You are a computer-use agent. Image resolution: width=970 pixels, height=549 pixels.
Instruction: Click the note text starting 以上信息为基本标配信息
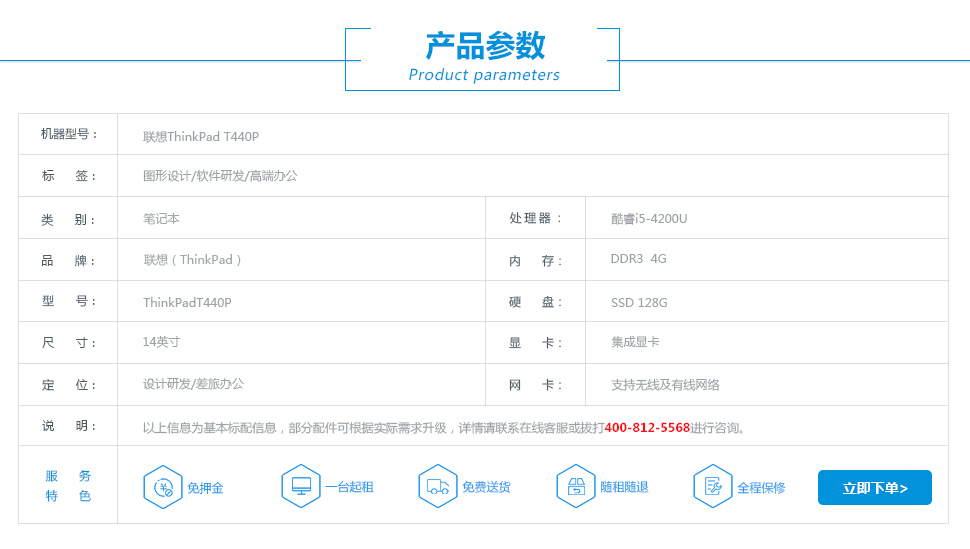(445, 428)
